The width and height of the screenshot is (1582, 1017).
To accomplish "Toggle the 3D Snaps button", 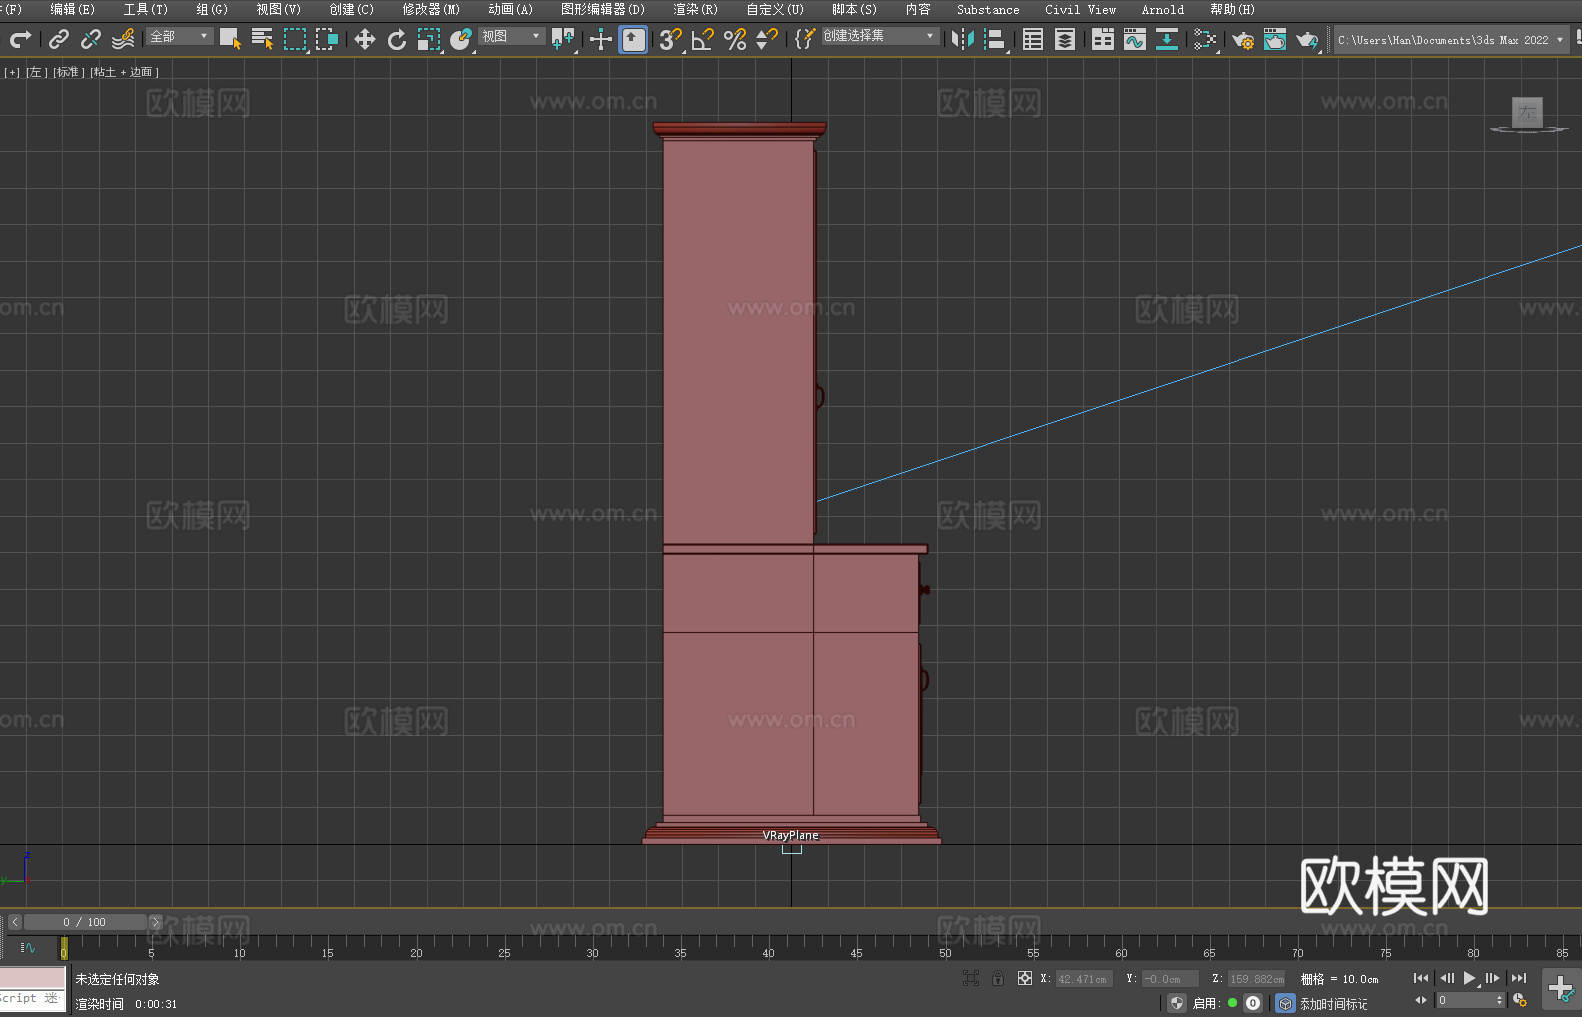I will tap(670, 39).
